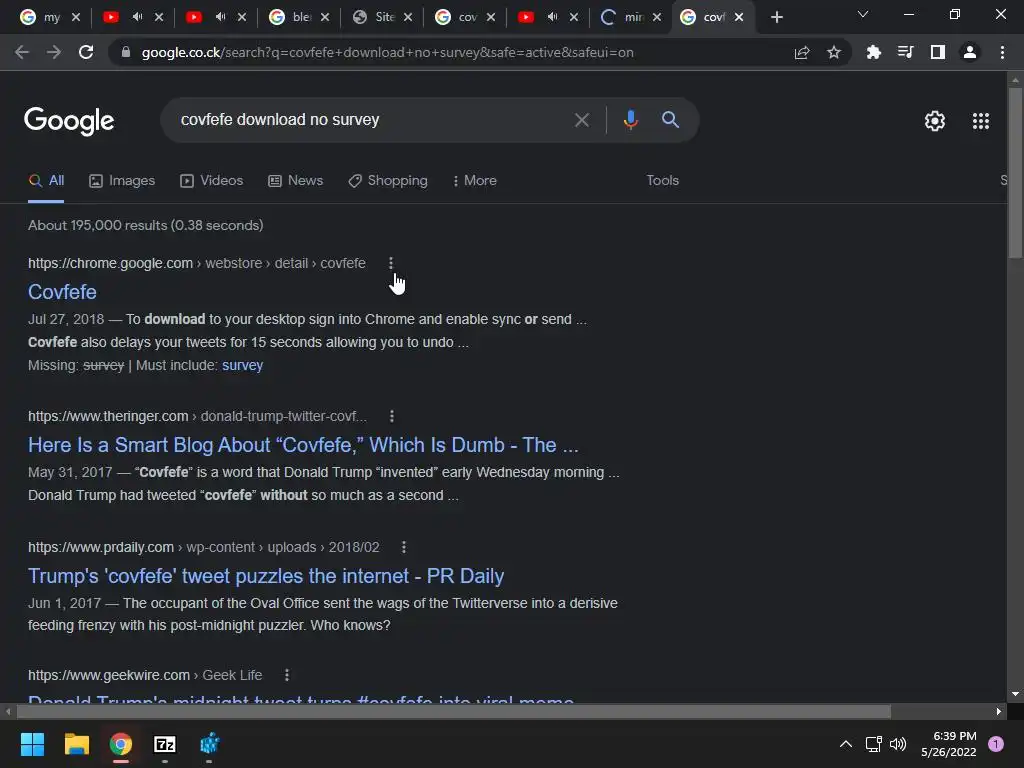The width and height of the screenshot is (1024, 768).
Task: Open File Explorer from taskbar
Action: tap(76, 744)
